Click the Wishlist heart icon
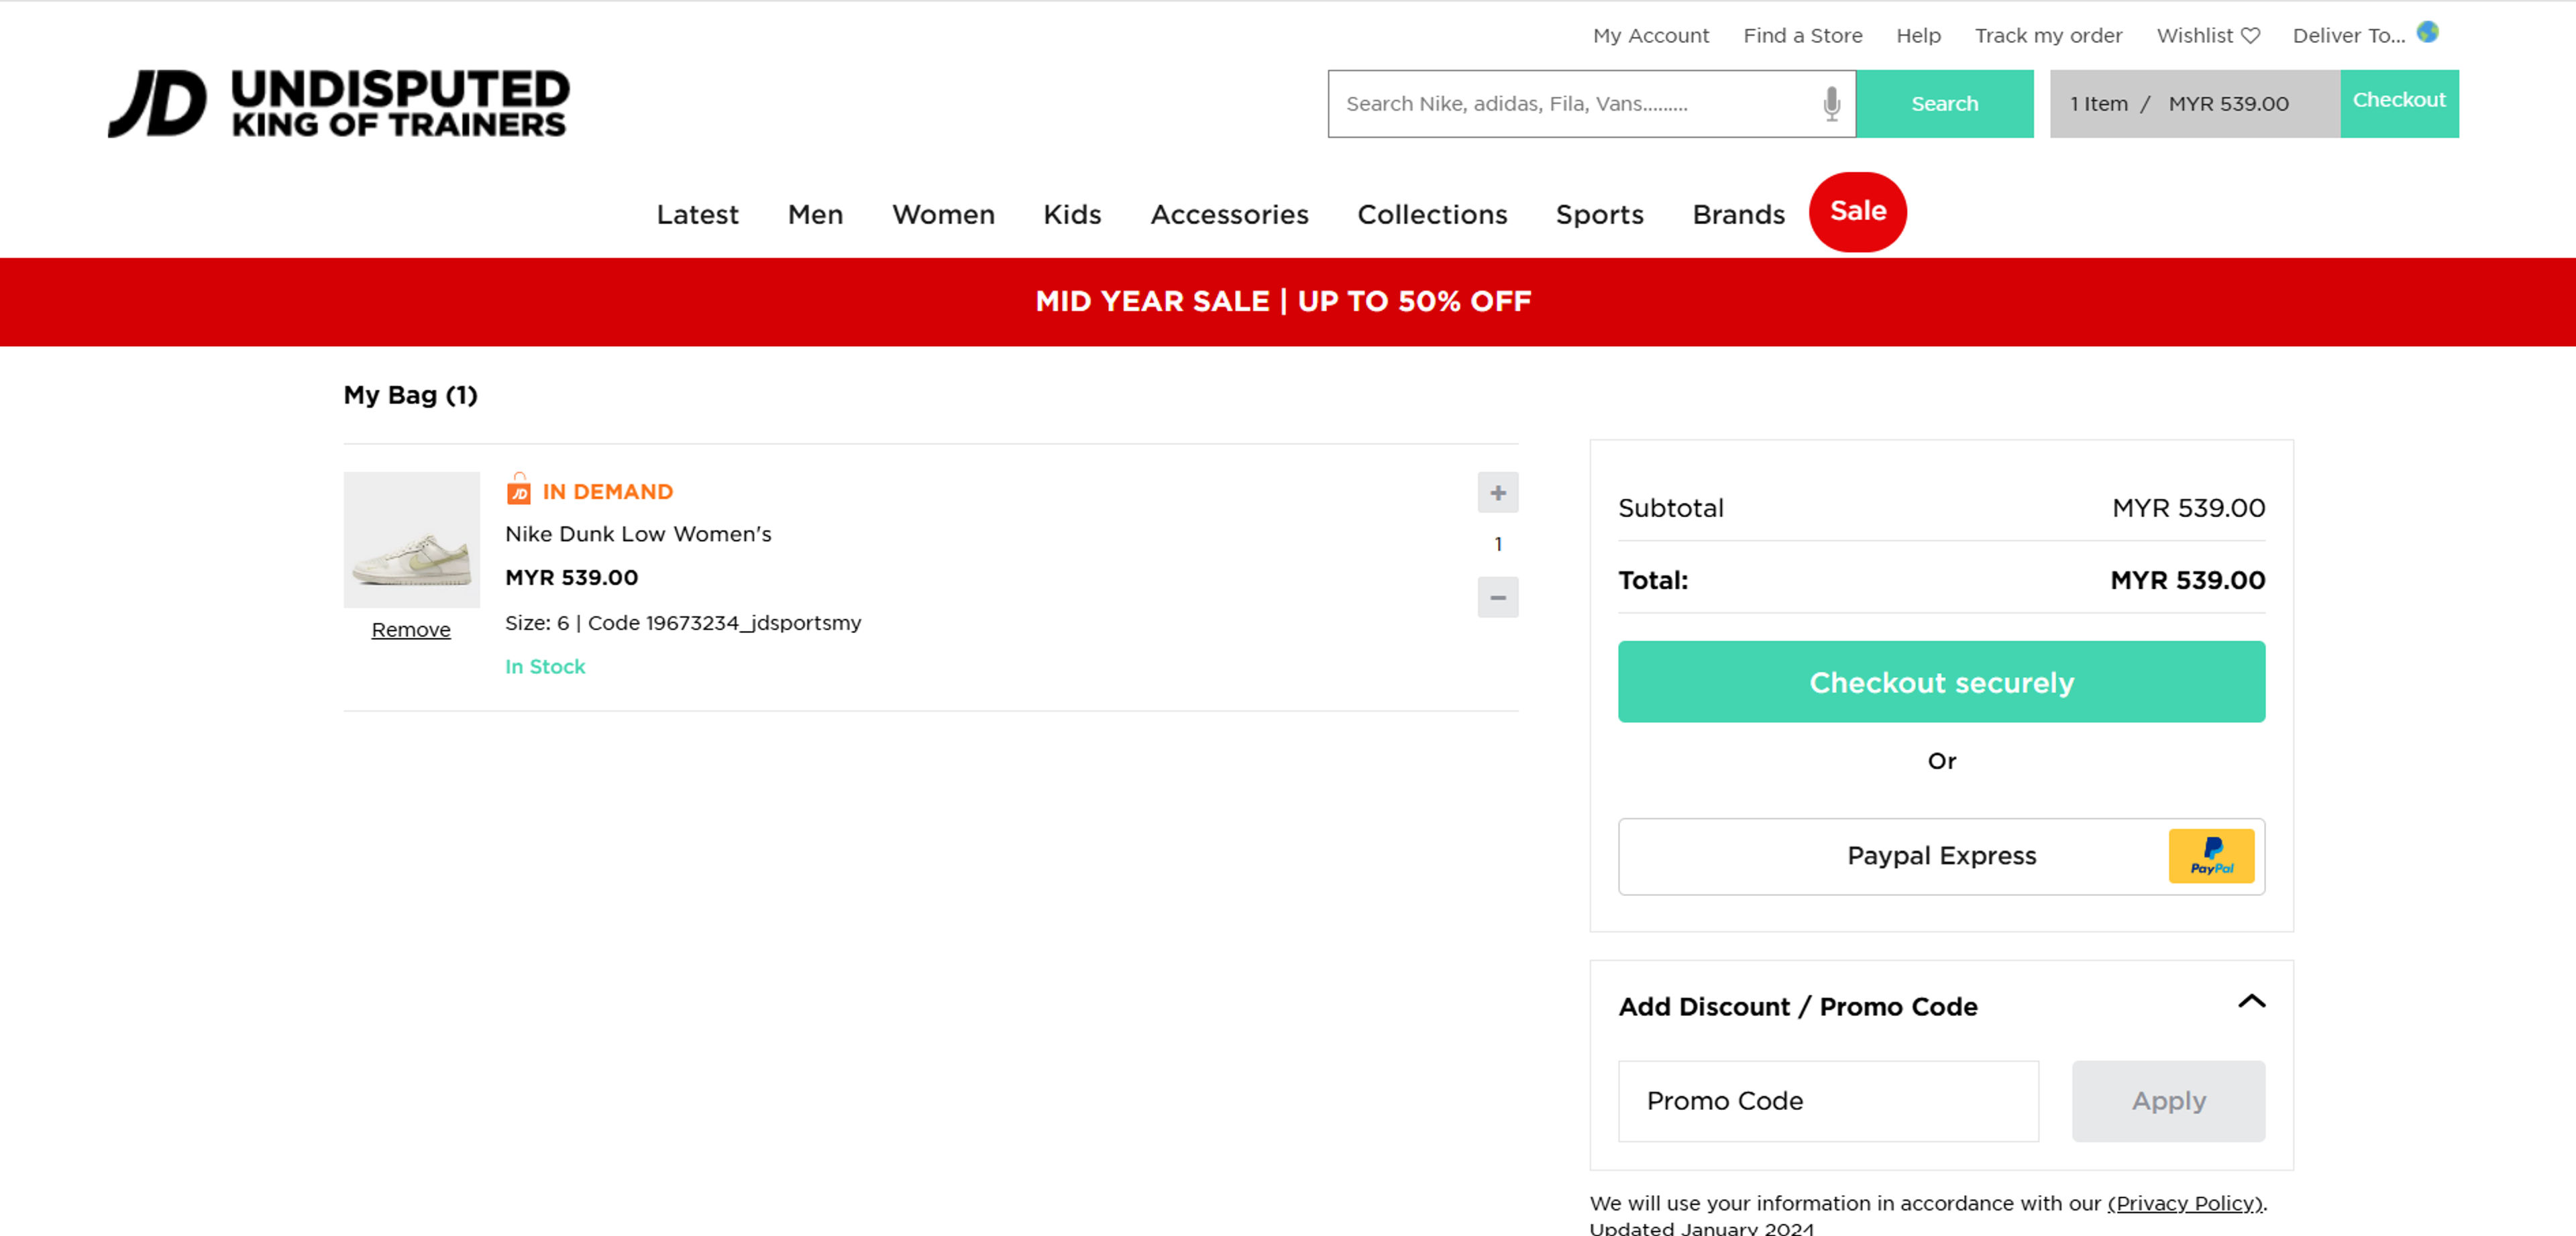2576x1236 pixels. point(2250,36)
